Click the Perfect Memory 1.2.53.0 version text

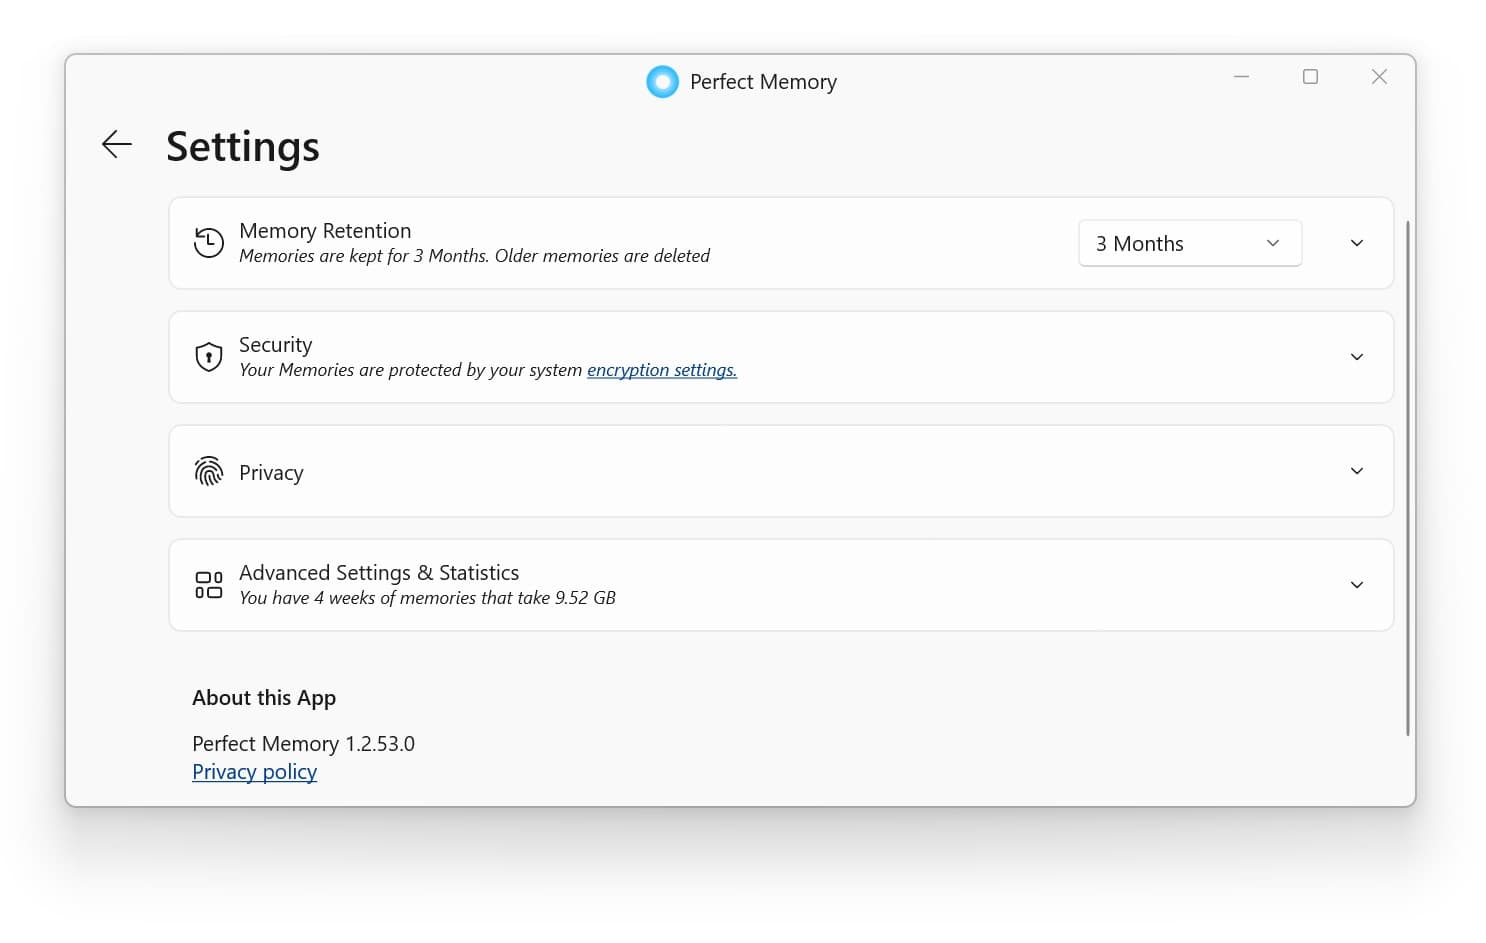303,744
